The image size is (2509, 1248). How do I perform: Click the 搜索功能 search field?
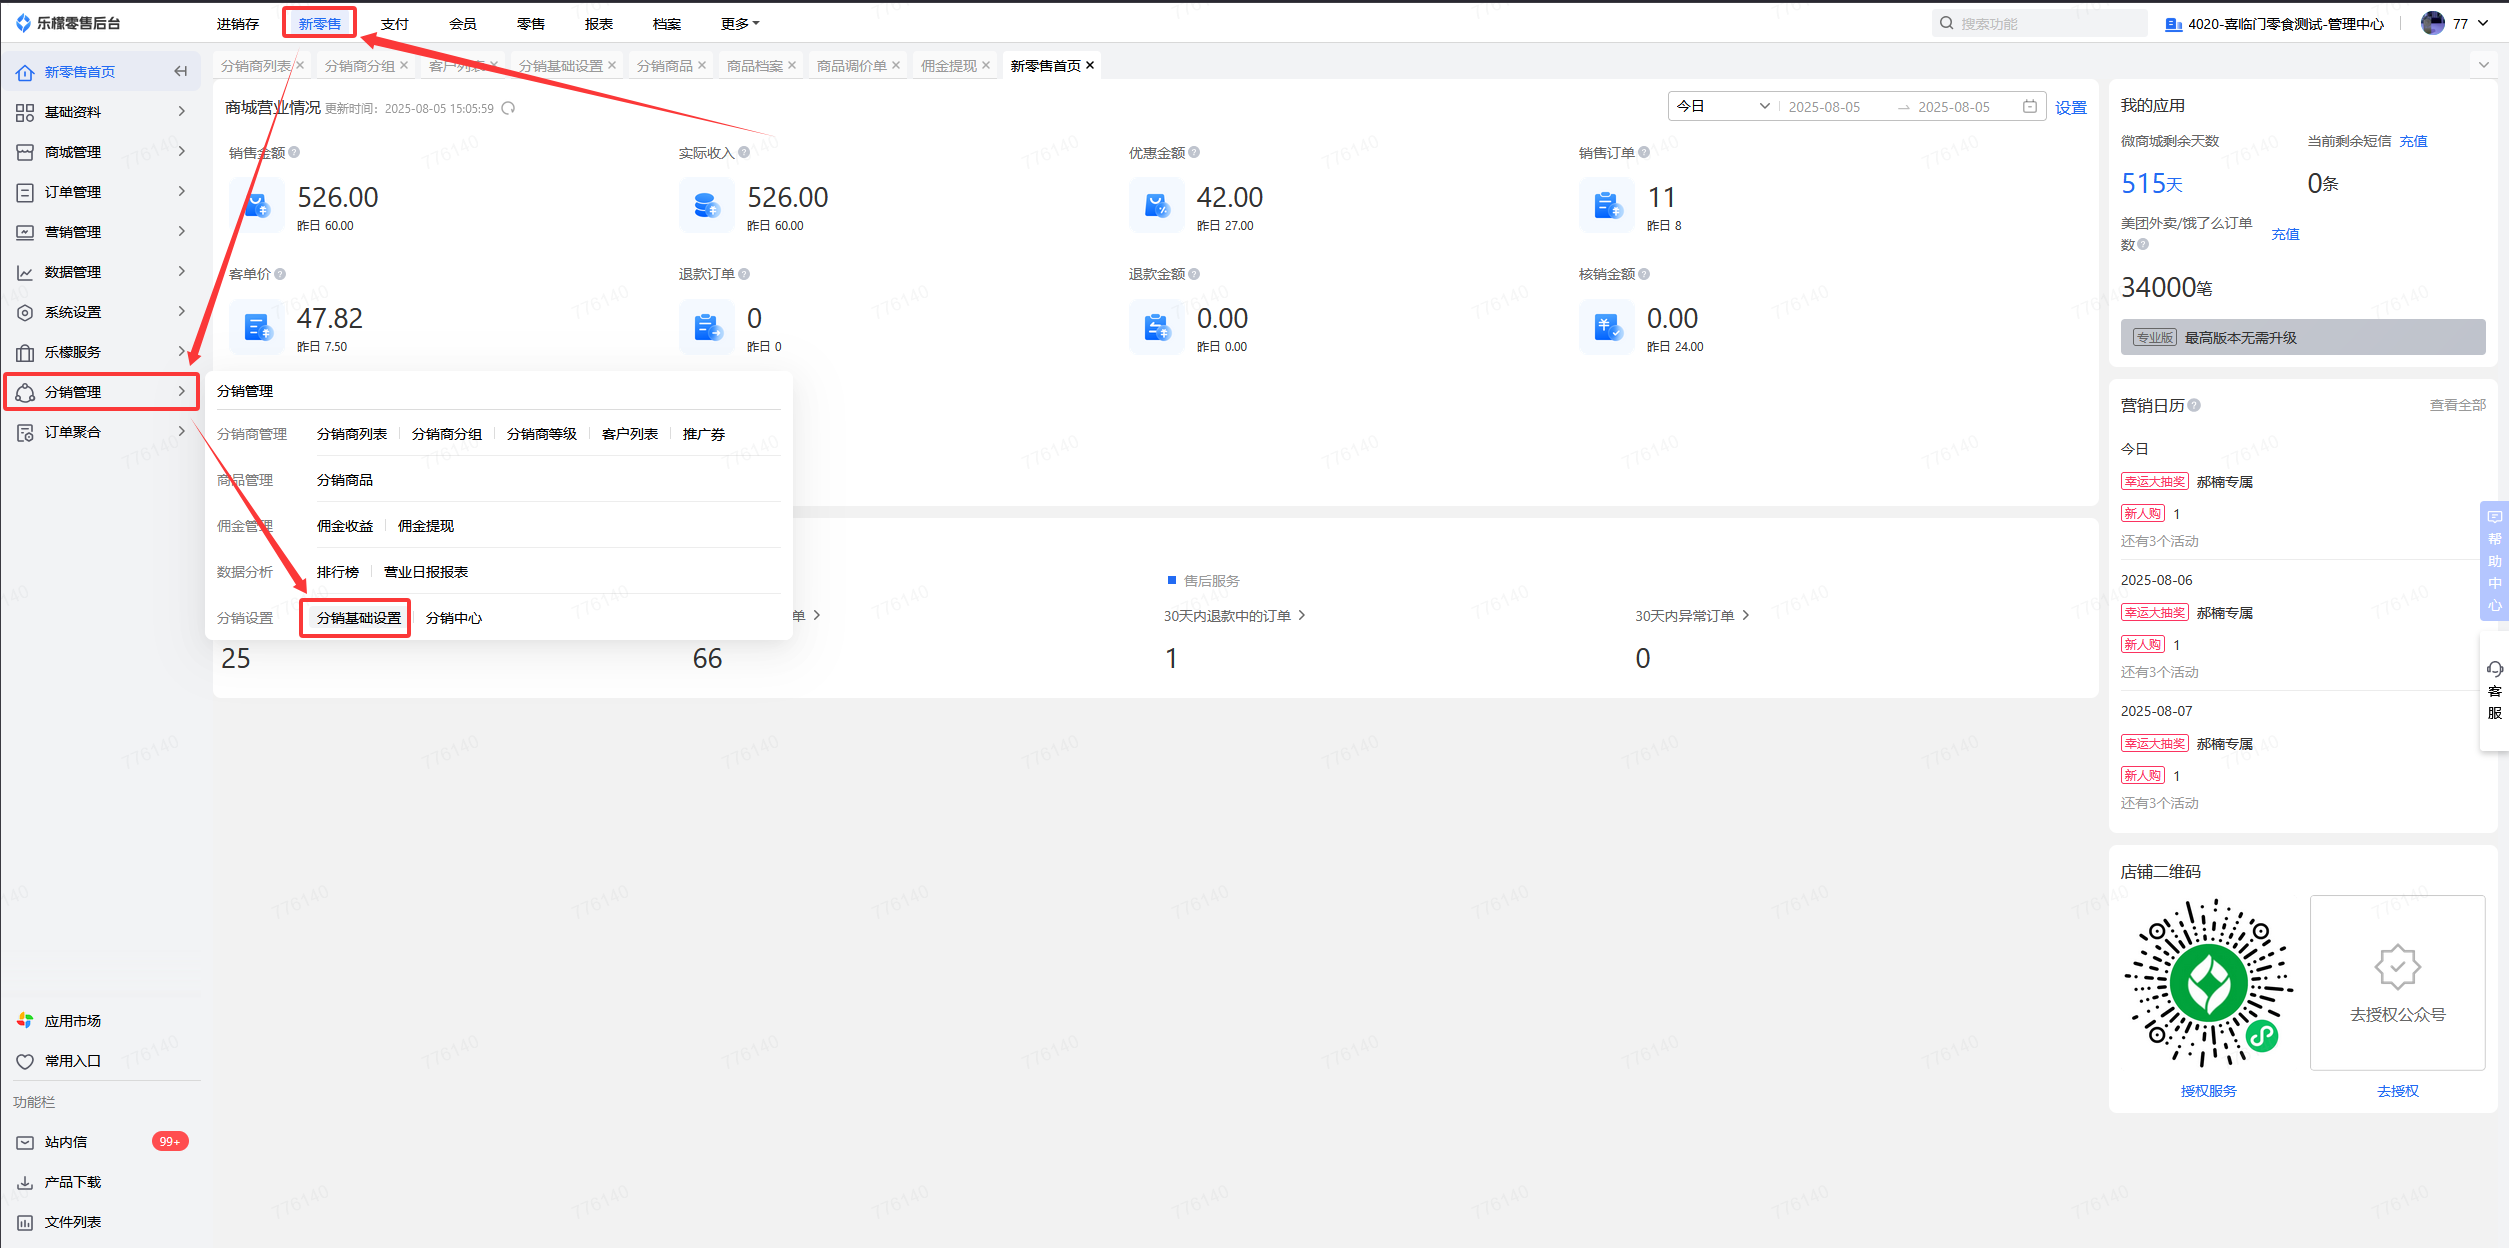coord(2040,23)
